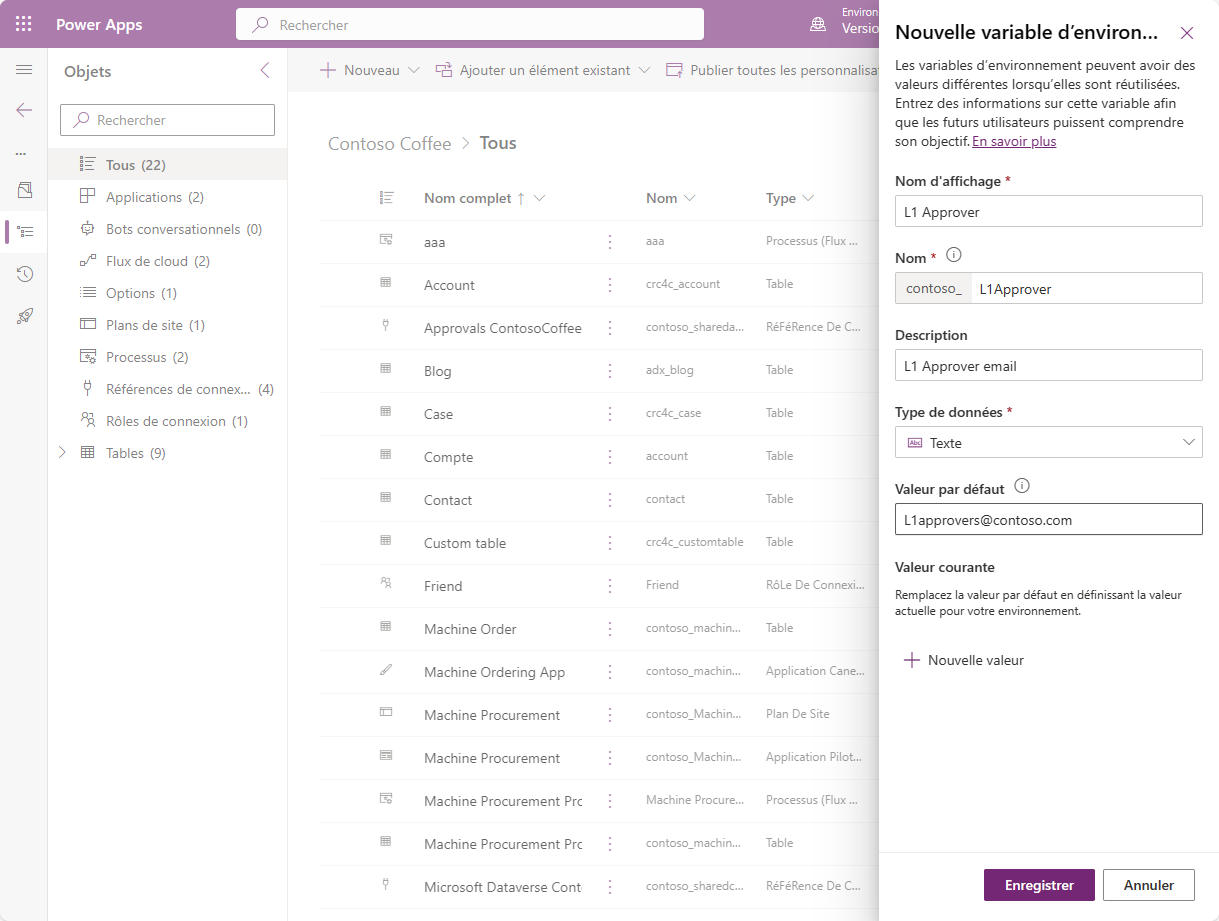The width and height of the screenshot is (1219, 921).
Task: Click the list type column header icon
Action: click(x=386, y=198)
